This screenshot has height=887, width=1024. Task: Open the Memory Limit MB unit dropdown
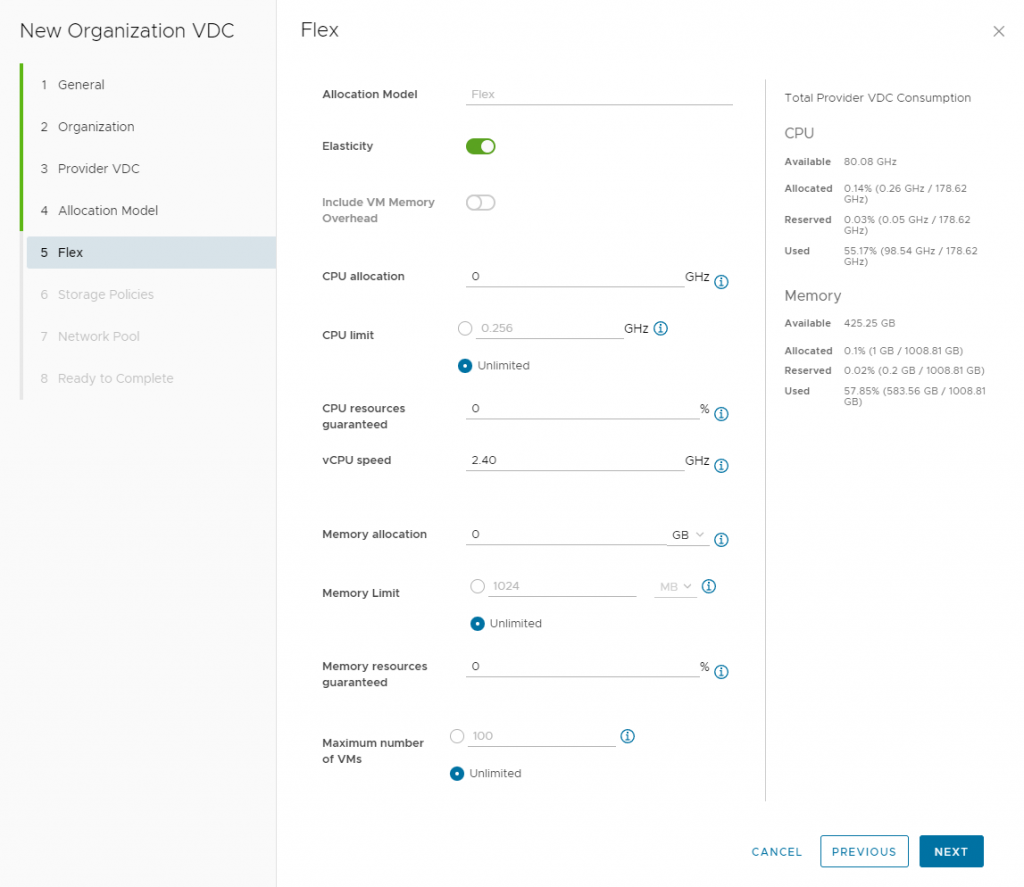676,587
